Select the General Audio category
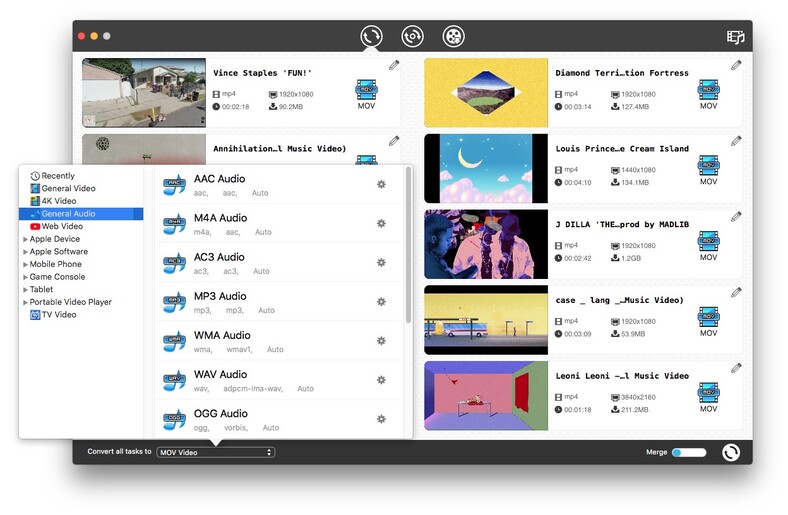This screenshot has width=788, height=515. tap(81, 214)
